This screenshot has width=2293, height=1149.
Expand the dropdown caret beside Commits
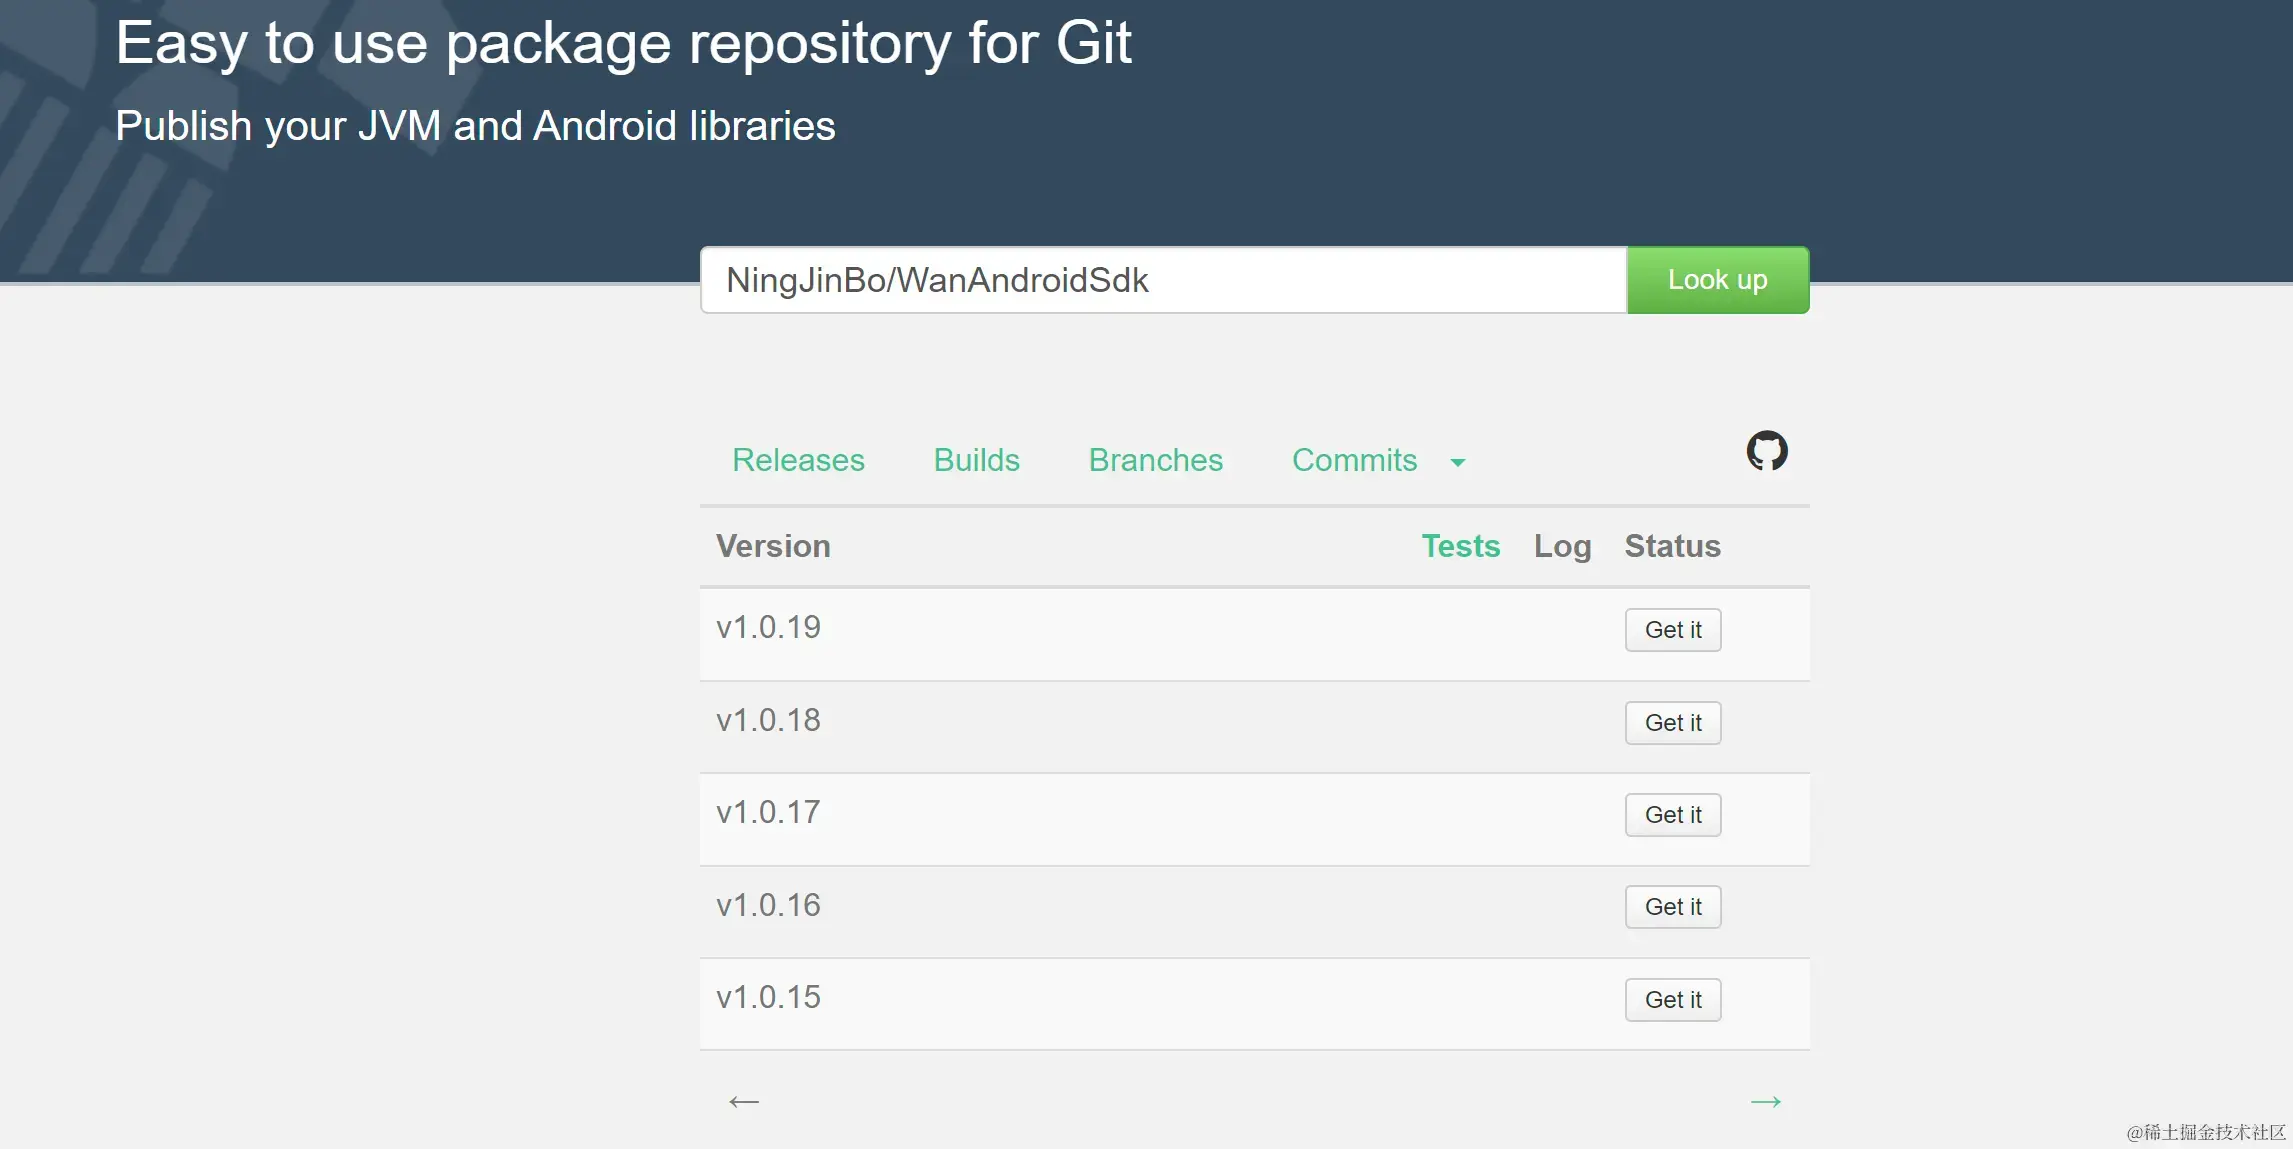pyautogui.click(x=1458, y=462)
